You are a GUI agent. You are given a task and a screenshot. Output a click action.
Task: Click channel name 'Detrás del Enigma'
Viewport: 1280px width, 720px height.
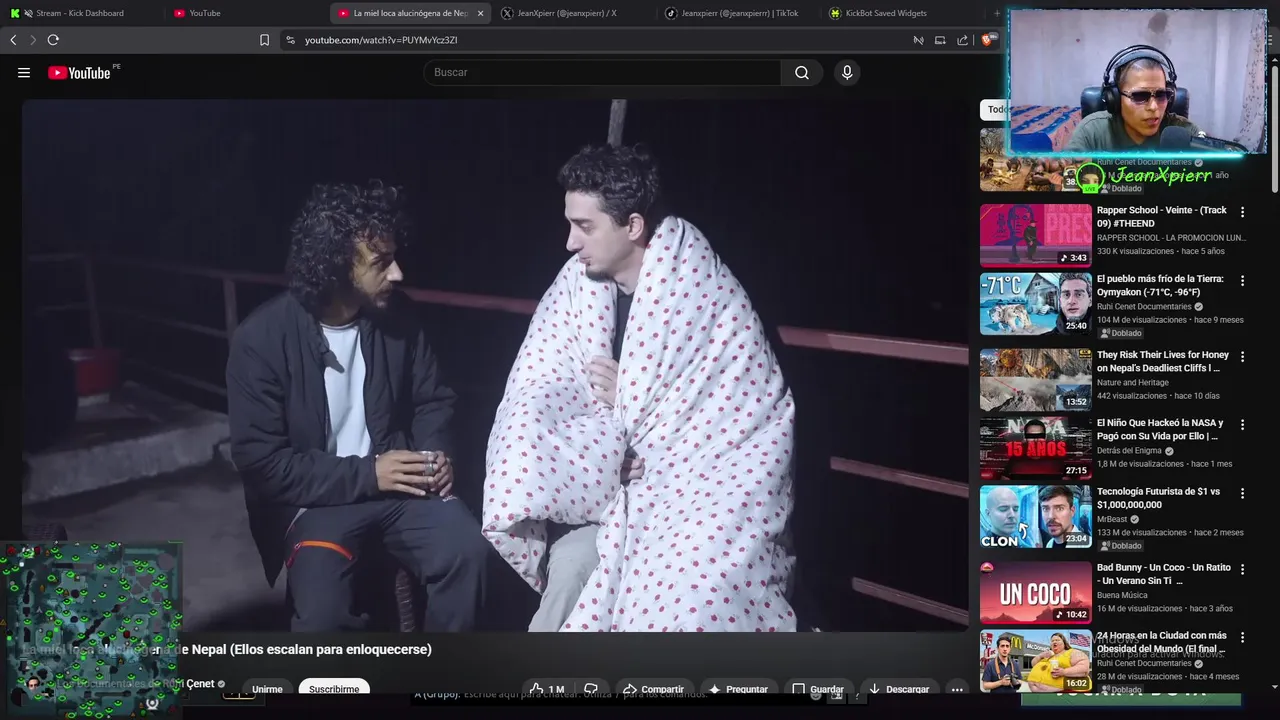(1129, 451)
